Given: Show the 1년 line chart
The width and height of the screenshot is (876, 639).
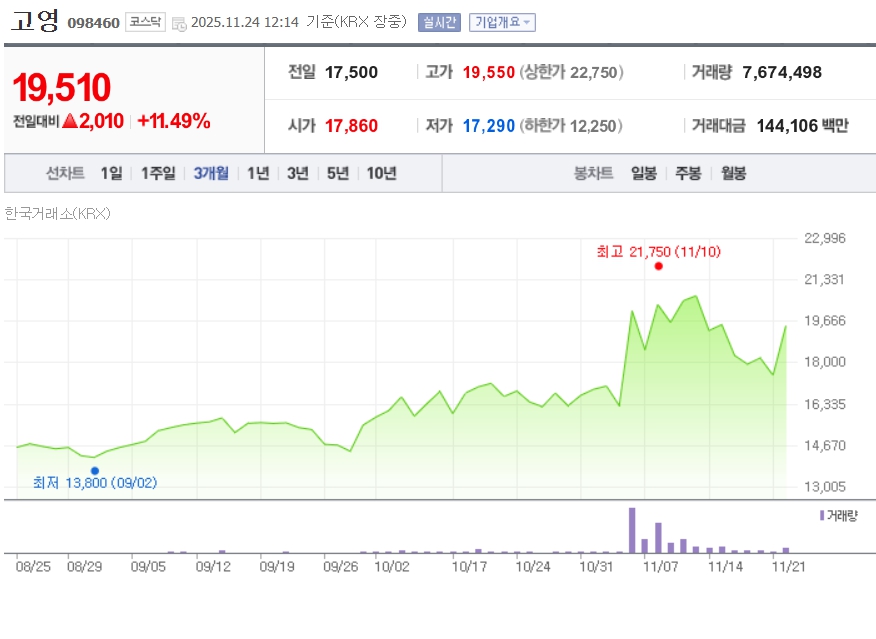Looking at the screenshot, I should pyautogui.click(x=258, y=173).
